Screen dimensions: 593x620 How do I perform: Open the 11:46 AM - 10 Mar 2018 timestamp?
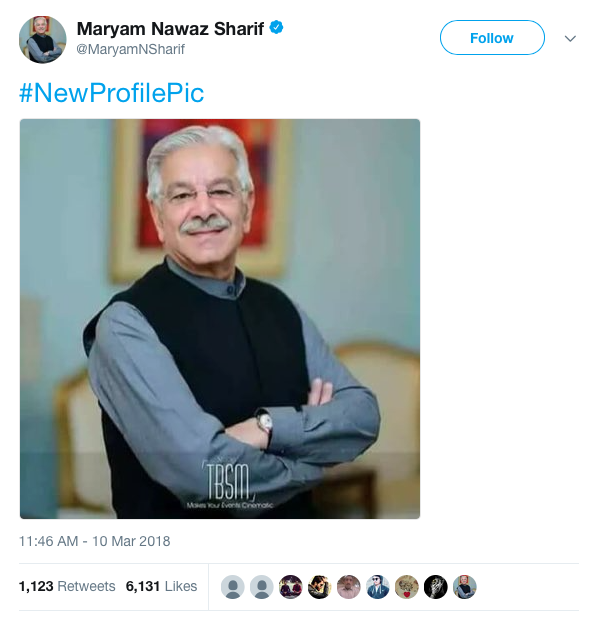[x=94, y=541]
